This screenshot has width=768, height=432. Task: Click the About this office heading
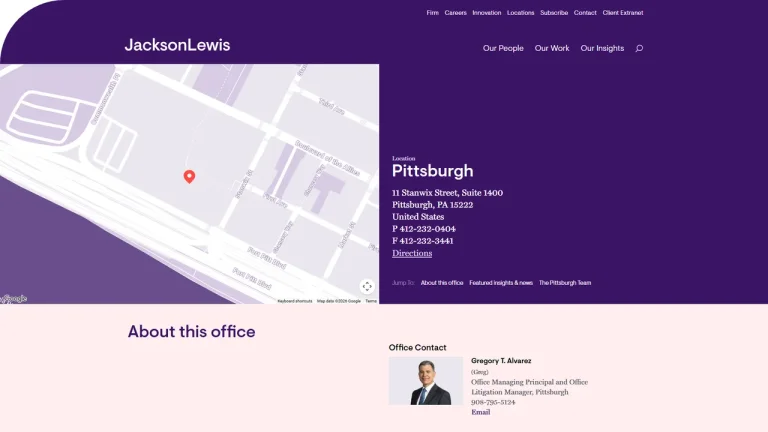coord(192,332)
